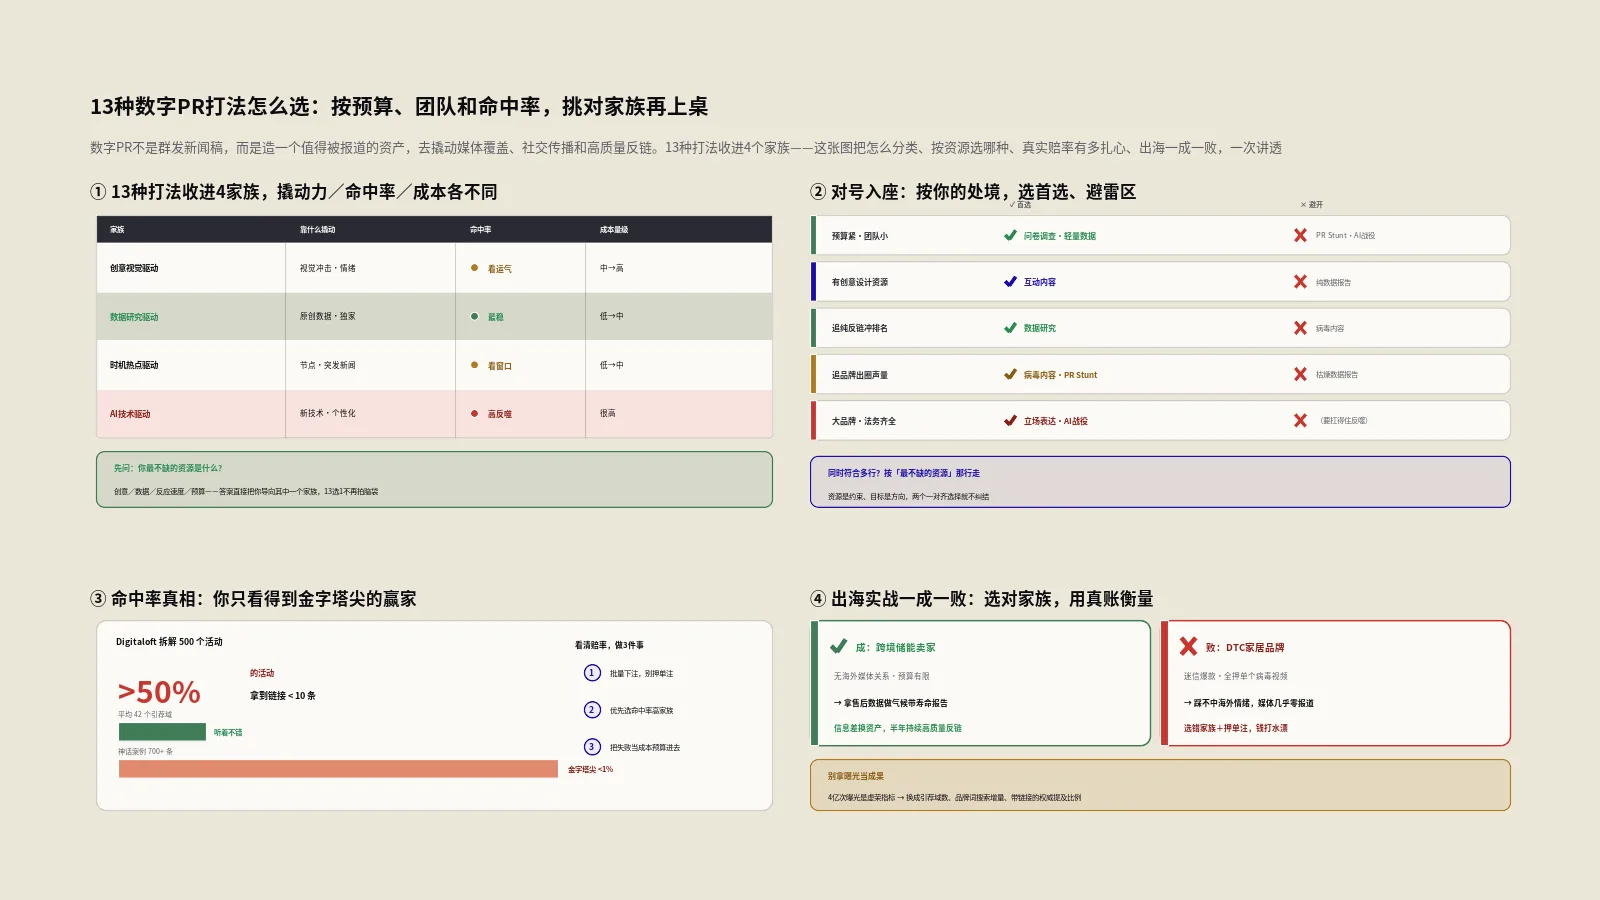The width and height of the screenshot is (1600, 900).
Task: Click the red X in the 大品牌·法务齐全 row
Action: pyautogui.click(x=1300, y=421)
